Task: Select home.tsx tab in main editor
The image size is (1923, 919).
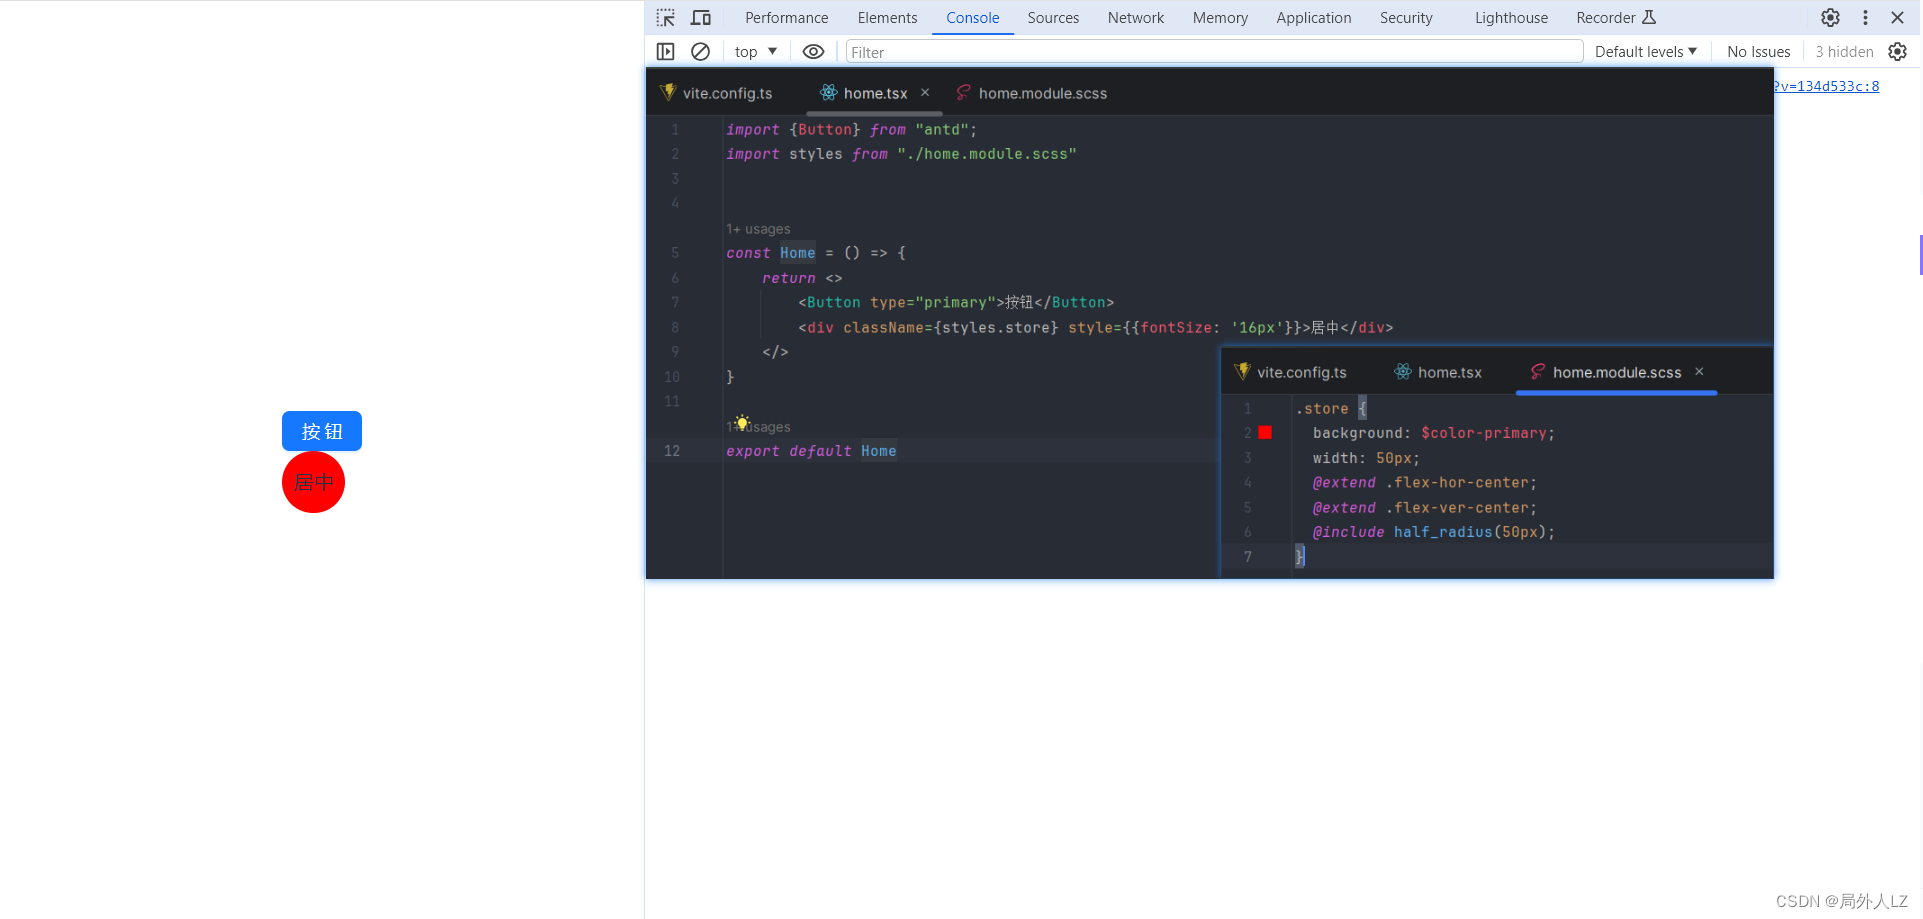Action: point(875,93)
